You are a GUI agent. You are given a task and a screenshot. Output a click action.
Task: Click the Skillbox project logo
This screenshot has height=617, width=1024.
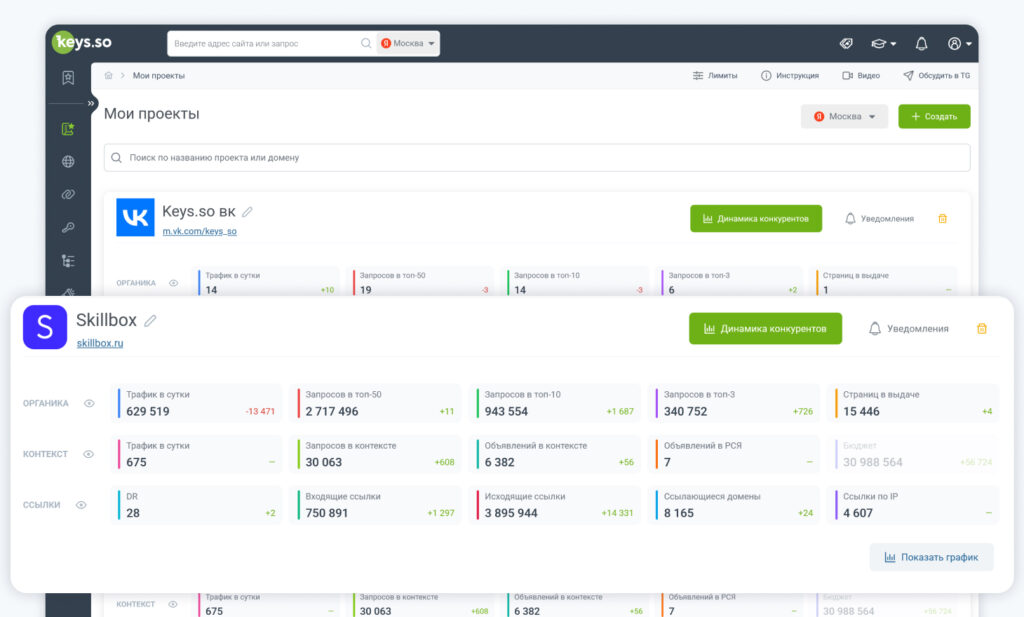[45, 327]
